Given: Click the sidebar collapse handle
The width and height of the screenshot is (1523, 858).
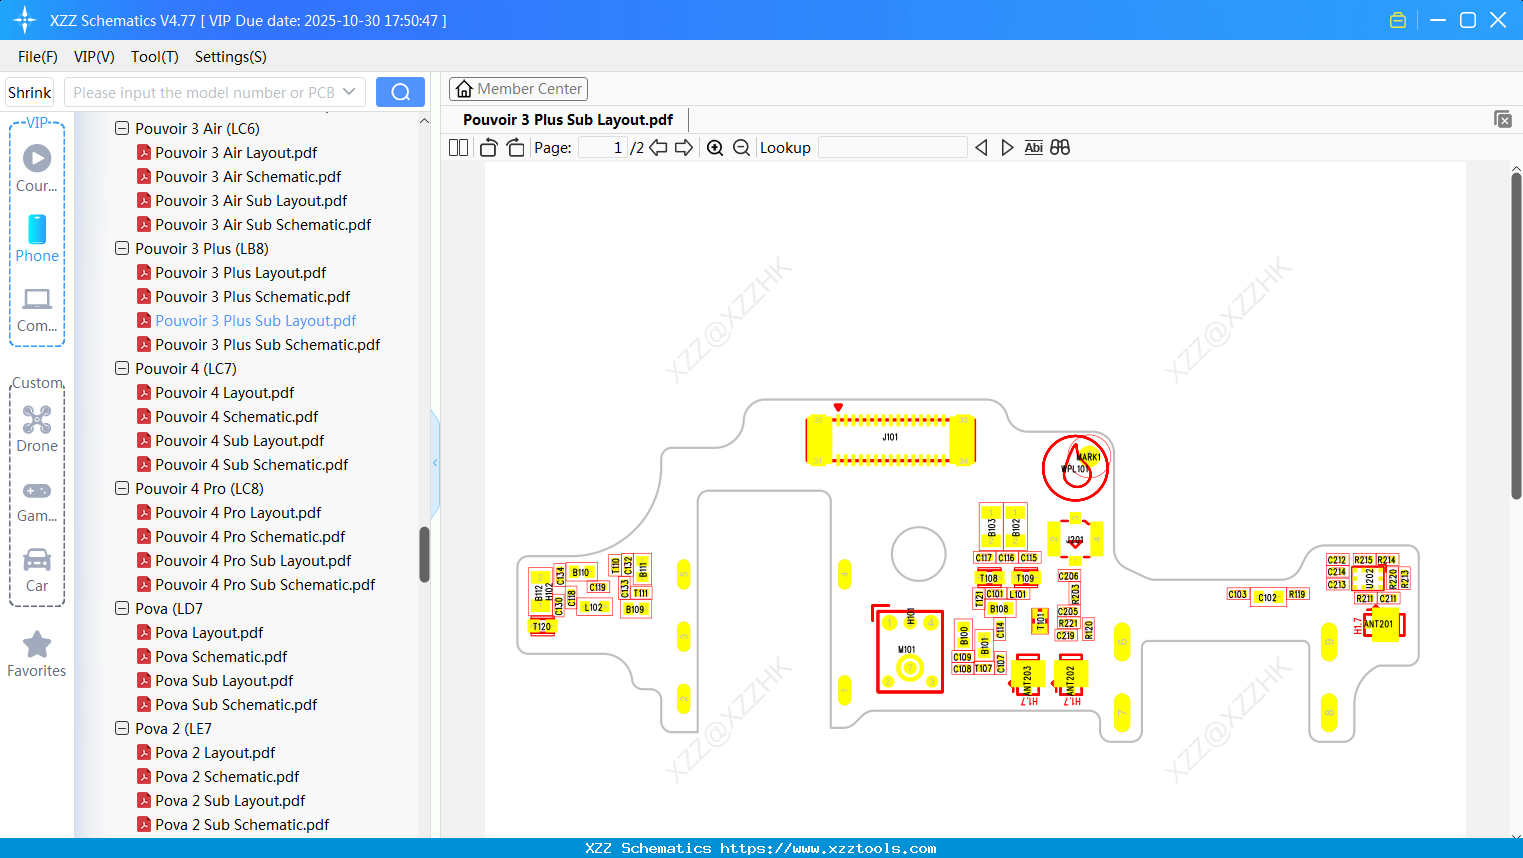Looking at the screenshot, I should pos(435,463).
